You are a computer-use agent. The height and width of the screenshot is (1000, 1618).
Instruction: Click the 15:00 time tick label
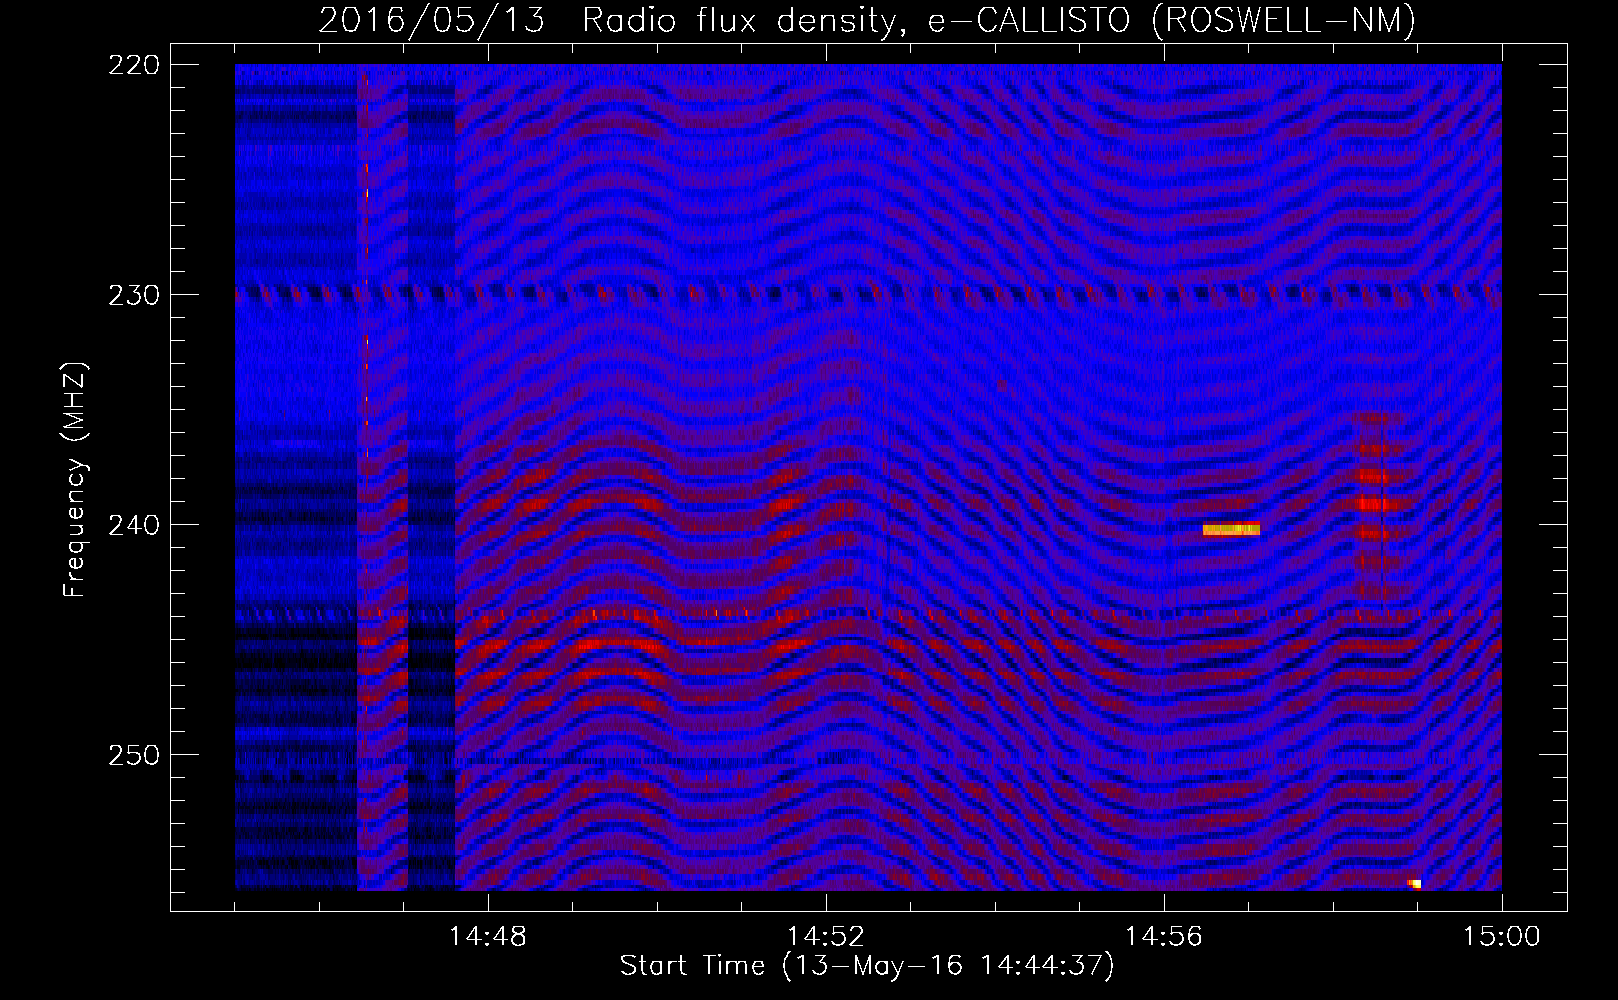pos(1501,937)
